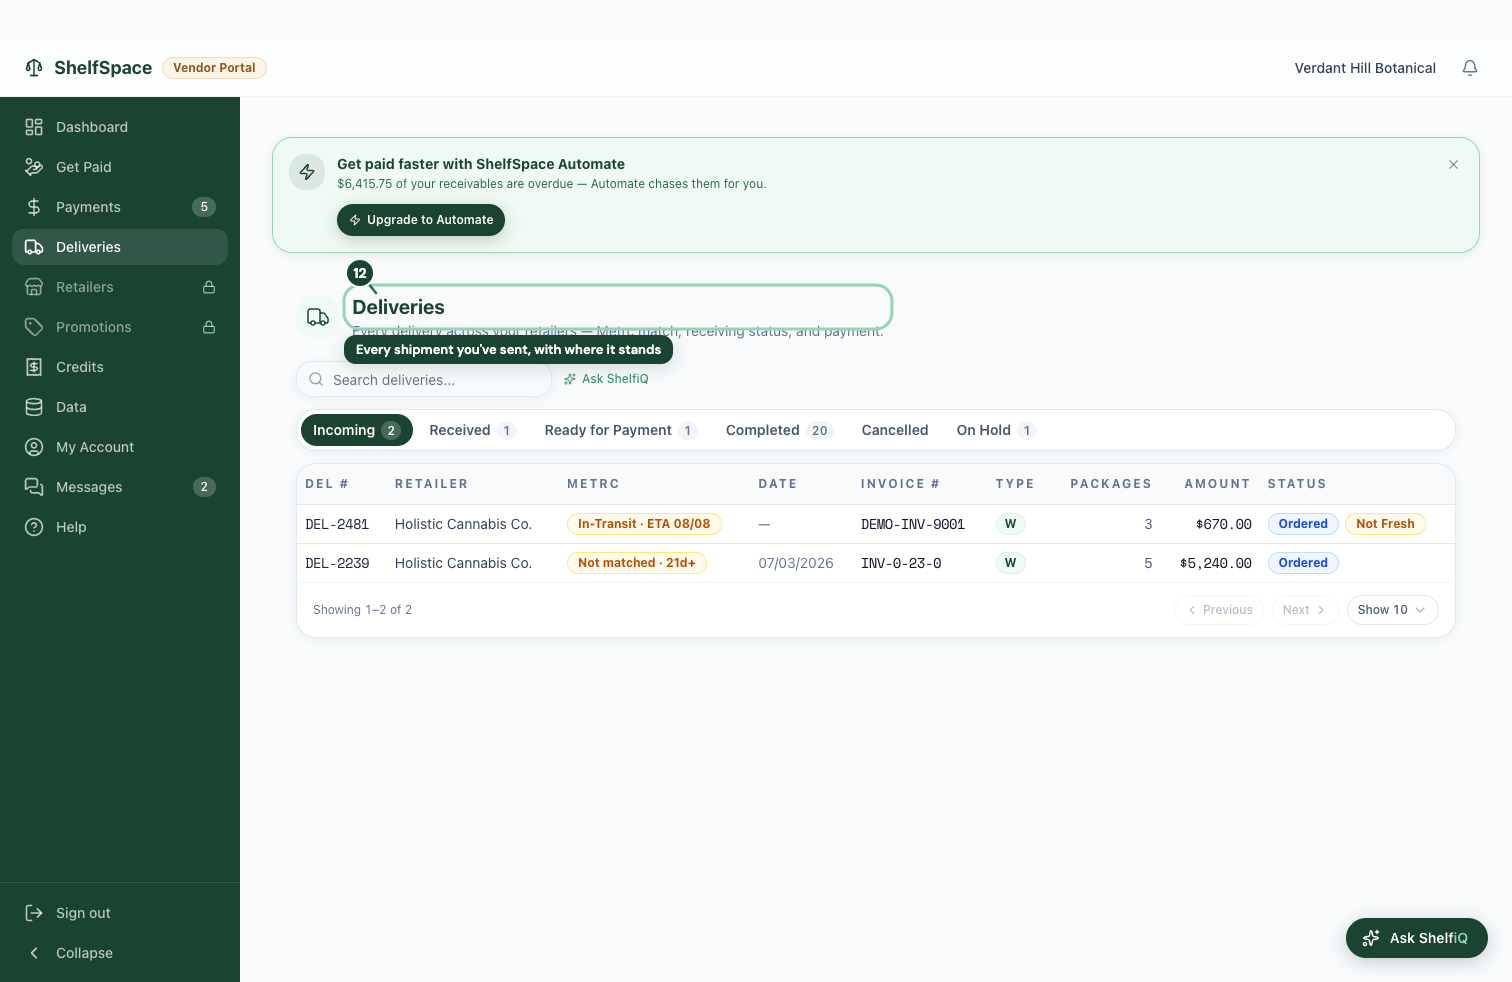1512x982 pixels.
Task: Click the search magnifier icon
Action: point(316,379)
